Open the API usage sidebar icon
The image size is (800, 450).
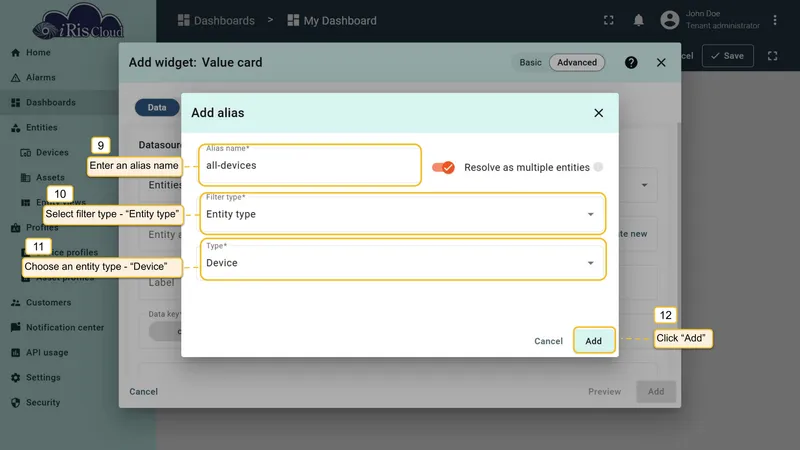(15, 353)
